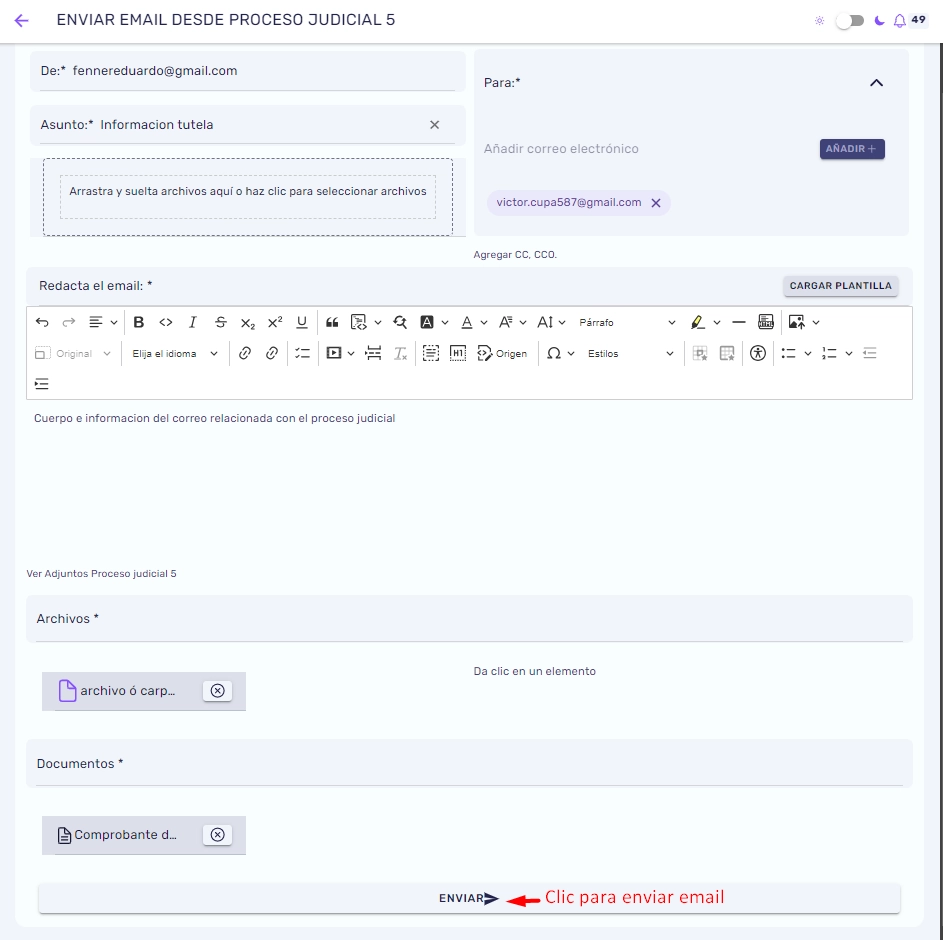Image resolution: width=943 pixels, height=940 pixels.
Task: Open the Estilos dropdown
Action: (630, 354)
